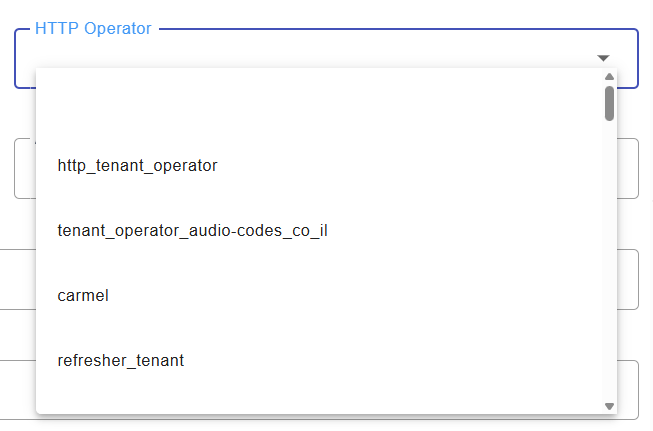653x431 pixels.
Task: Focus the first field below HTTP Operator
Action: 627,168
